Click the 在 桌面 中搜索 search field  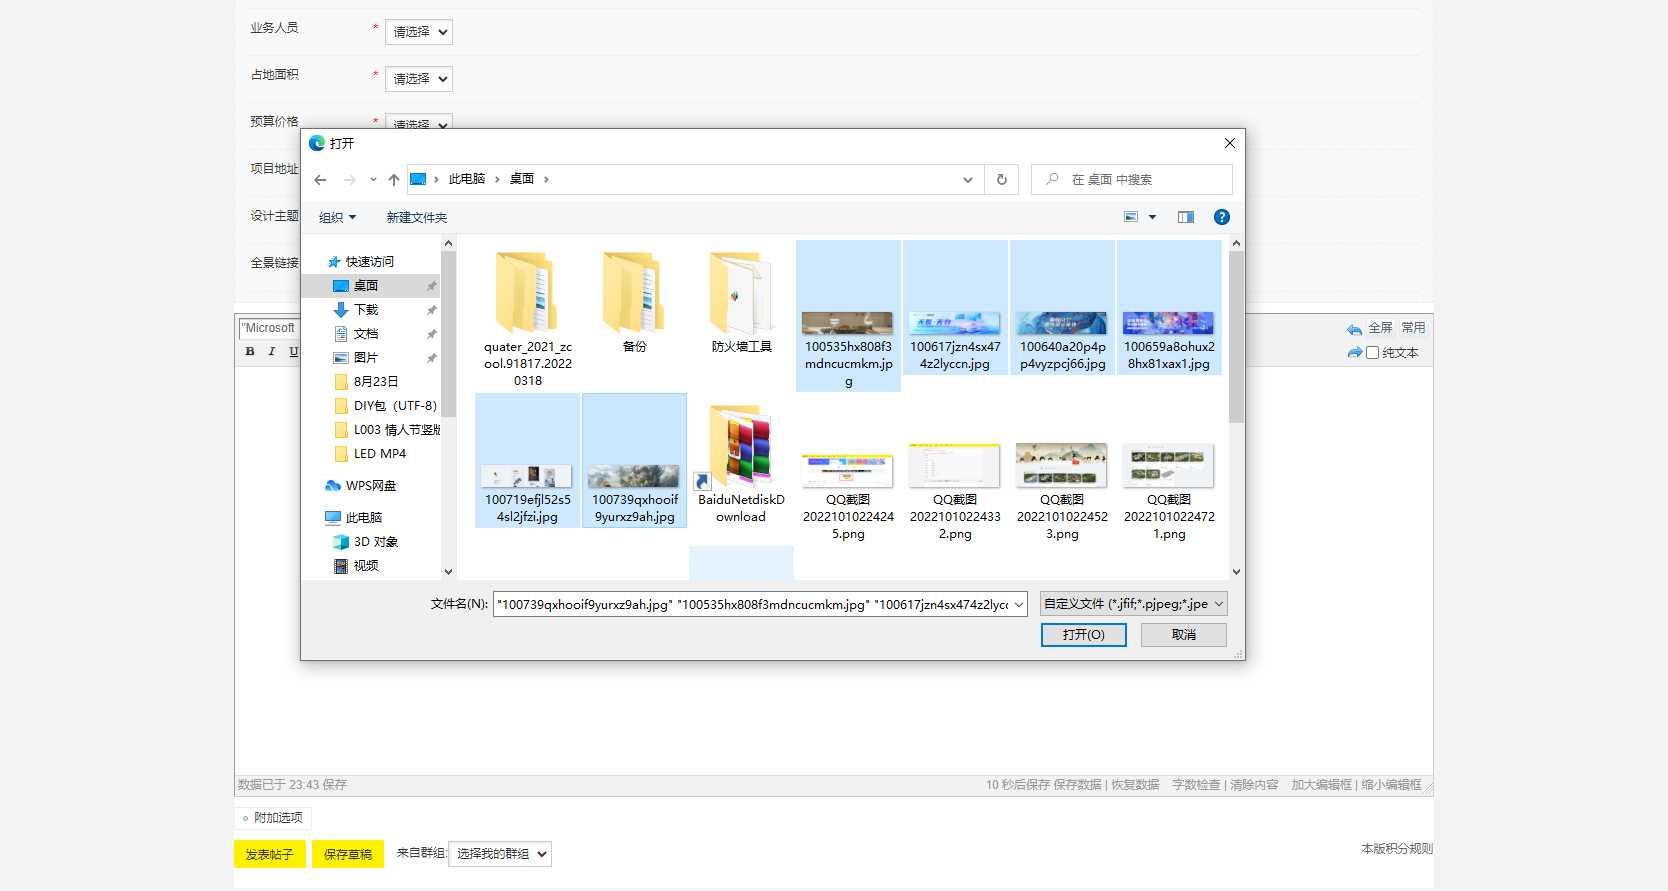[x=1140, y=180]
